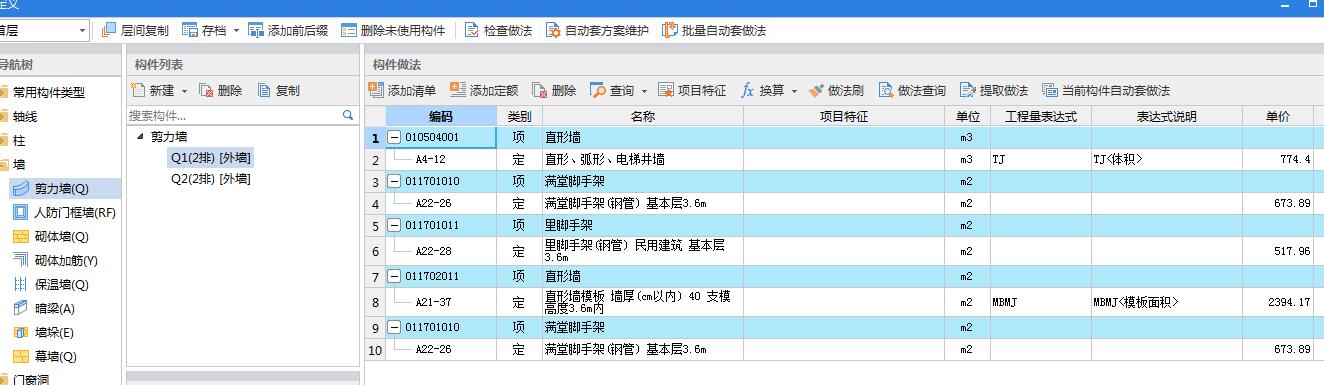This screenshot has height=385, width=1324.
Task: Click the 换算 fx icon
Action: click(747, 90)
